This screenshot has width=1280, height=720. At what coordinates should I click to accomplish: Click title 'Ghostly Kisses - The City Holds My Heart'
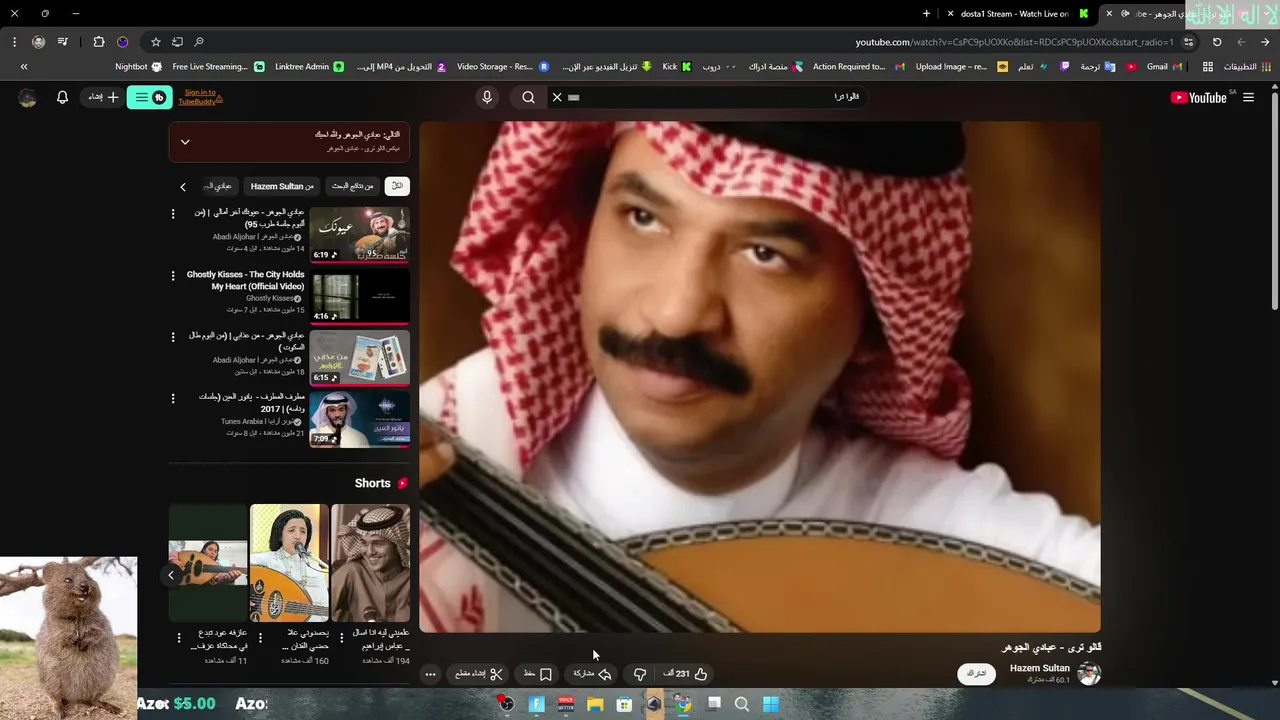coord(245,280)
